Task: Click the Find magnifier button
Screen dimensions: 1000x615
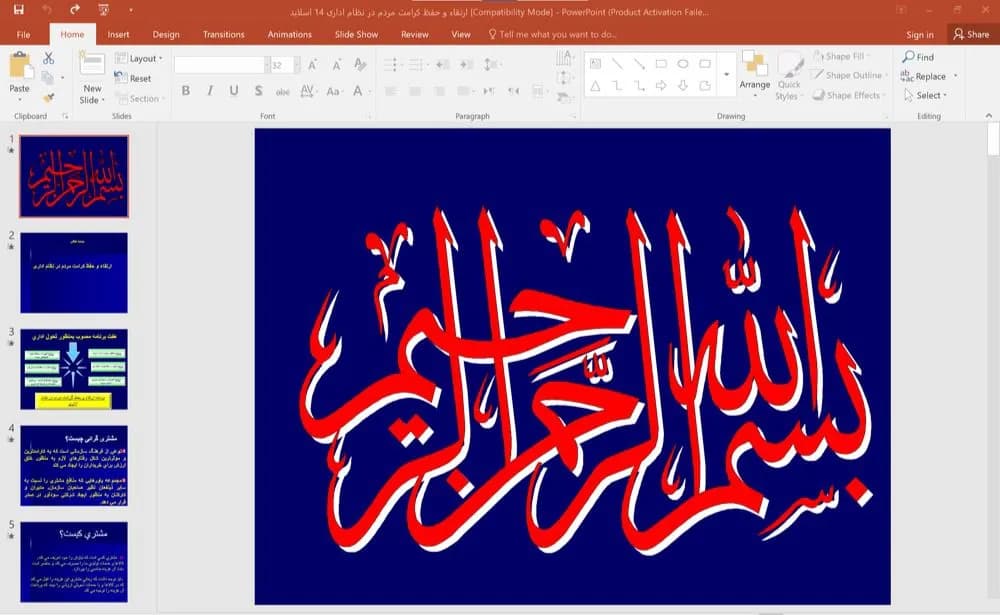Action: tap(918, 57)
